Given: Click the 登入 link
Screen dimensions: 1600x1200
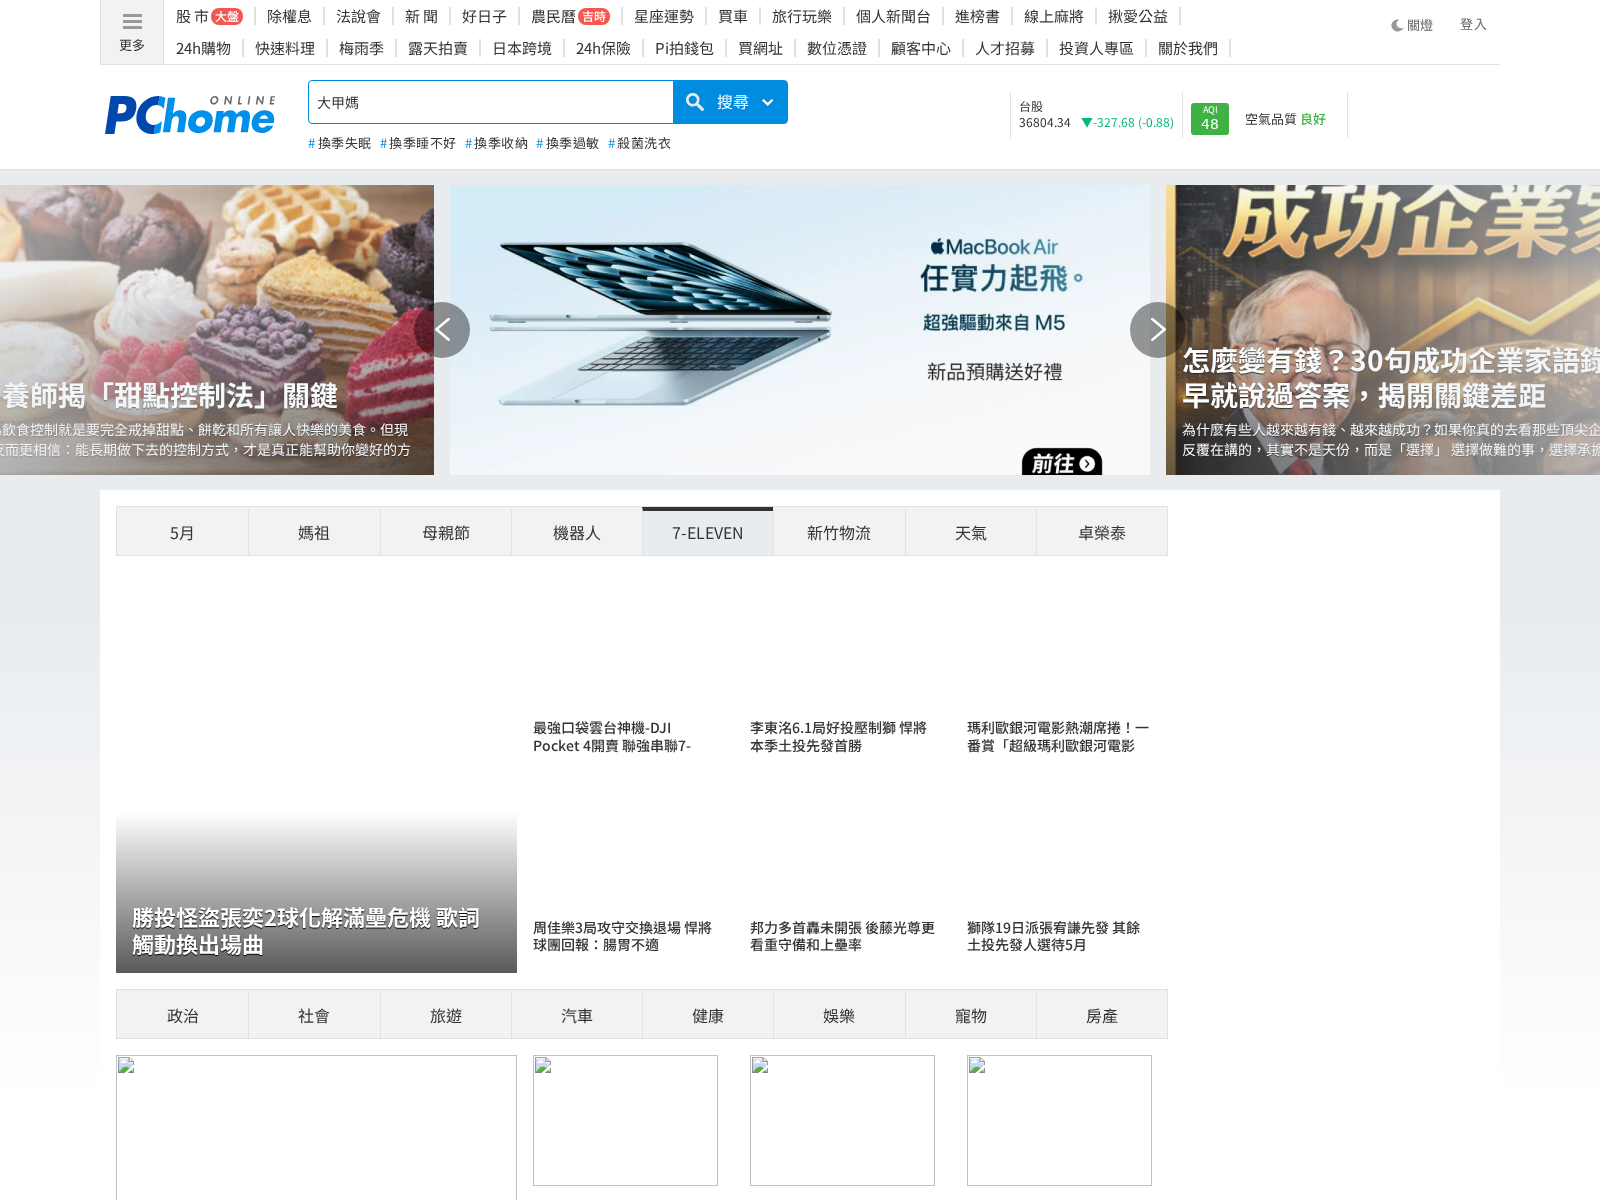Looking at the screenshot, I should [1472, 25].
